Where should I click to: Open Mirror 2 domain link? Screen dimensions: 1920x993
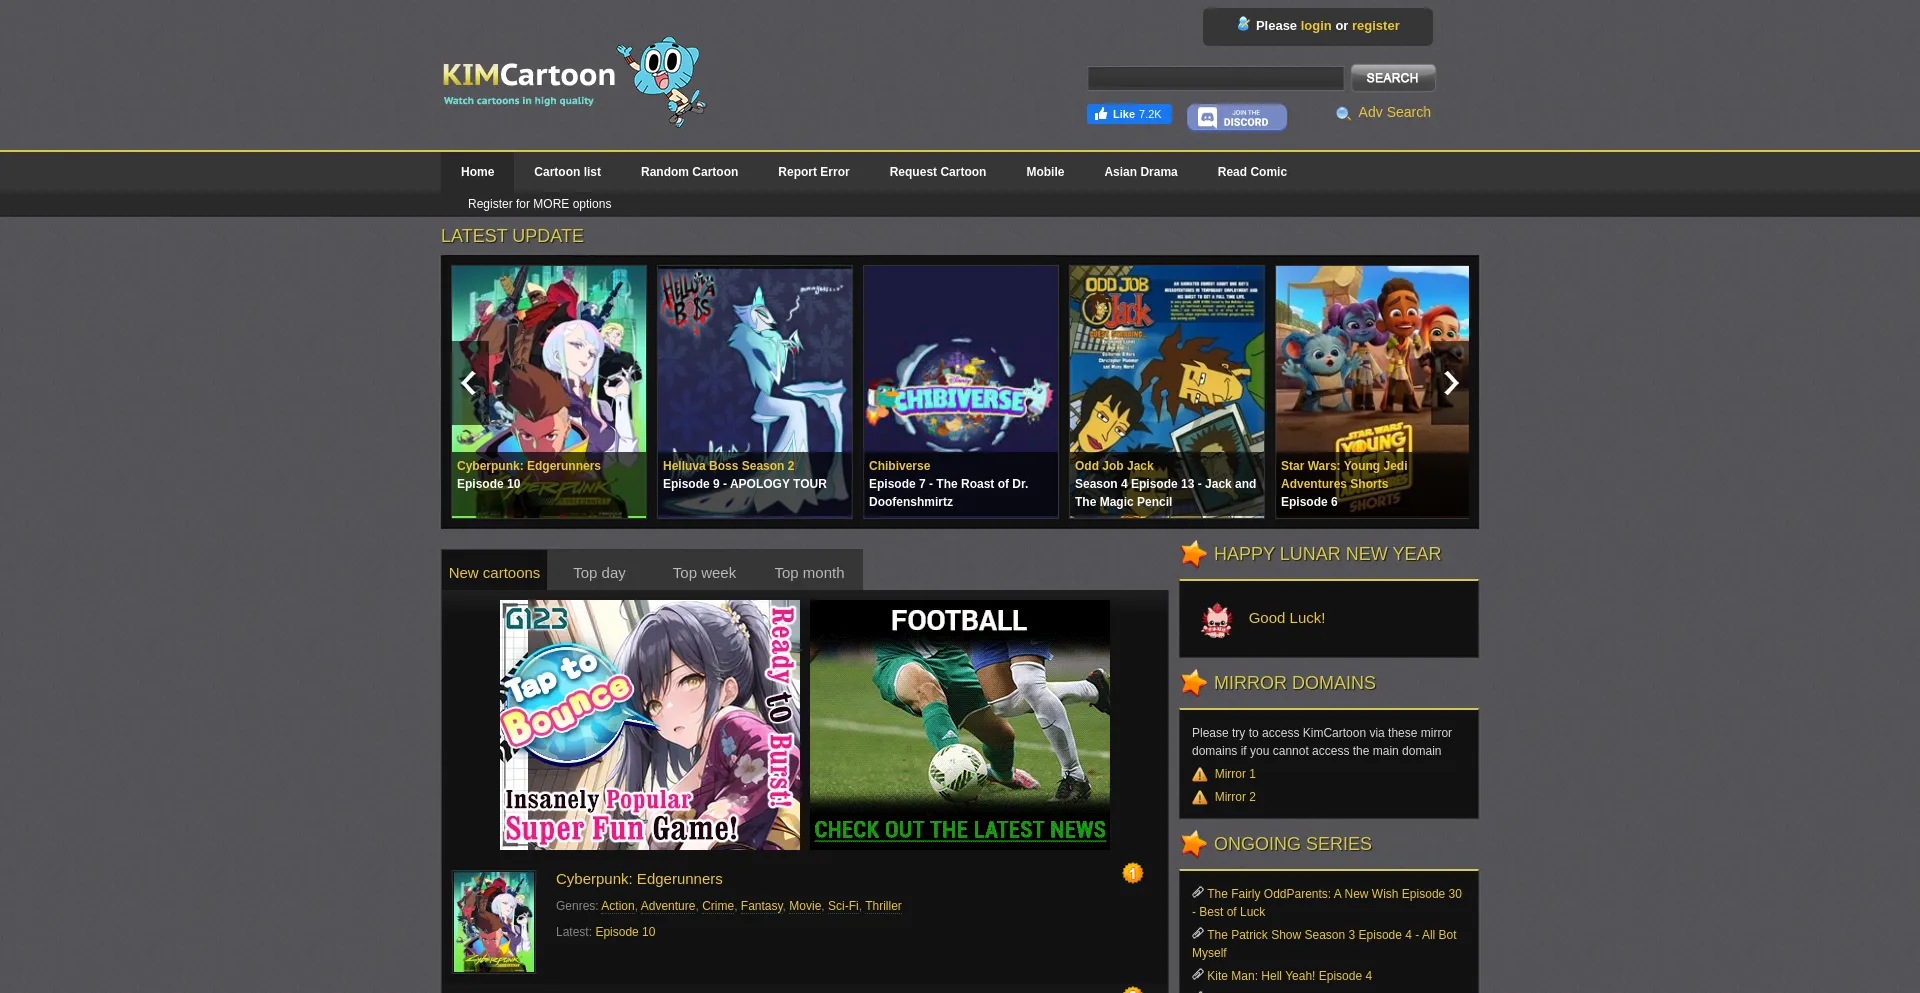[x=1235, y=797]
